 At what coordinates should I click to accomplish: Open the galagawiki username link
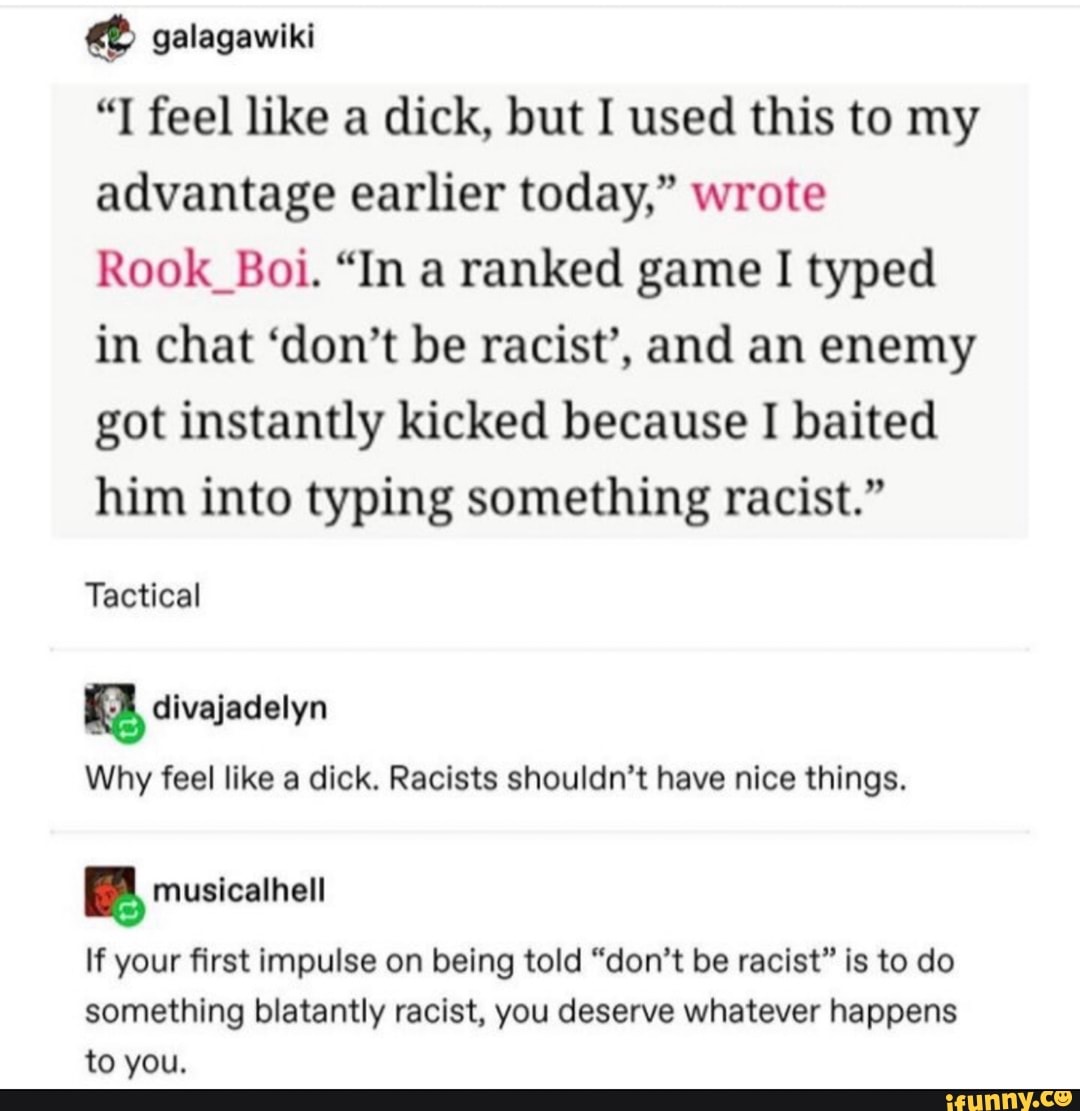pos(234,38)
